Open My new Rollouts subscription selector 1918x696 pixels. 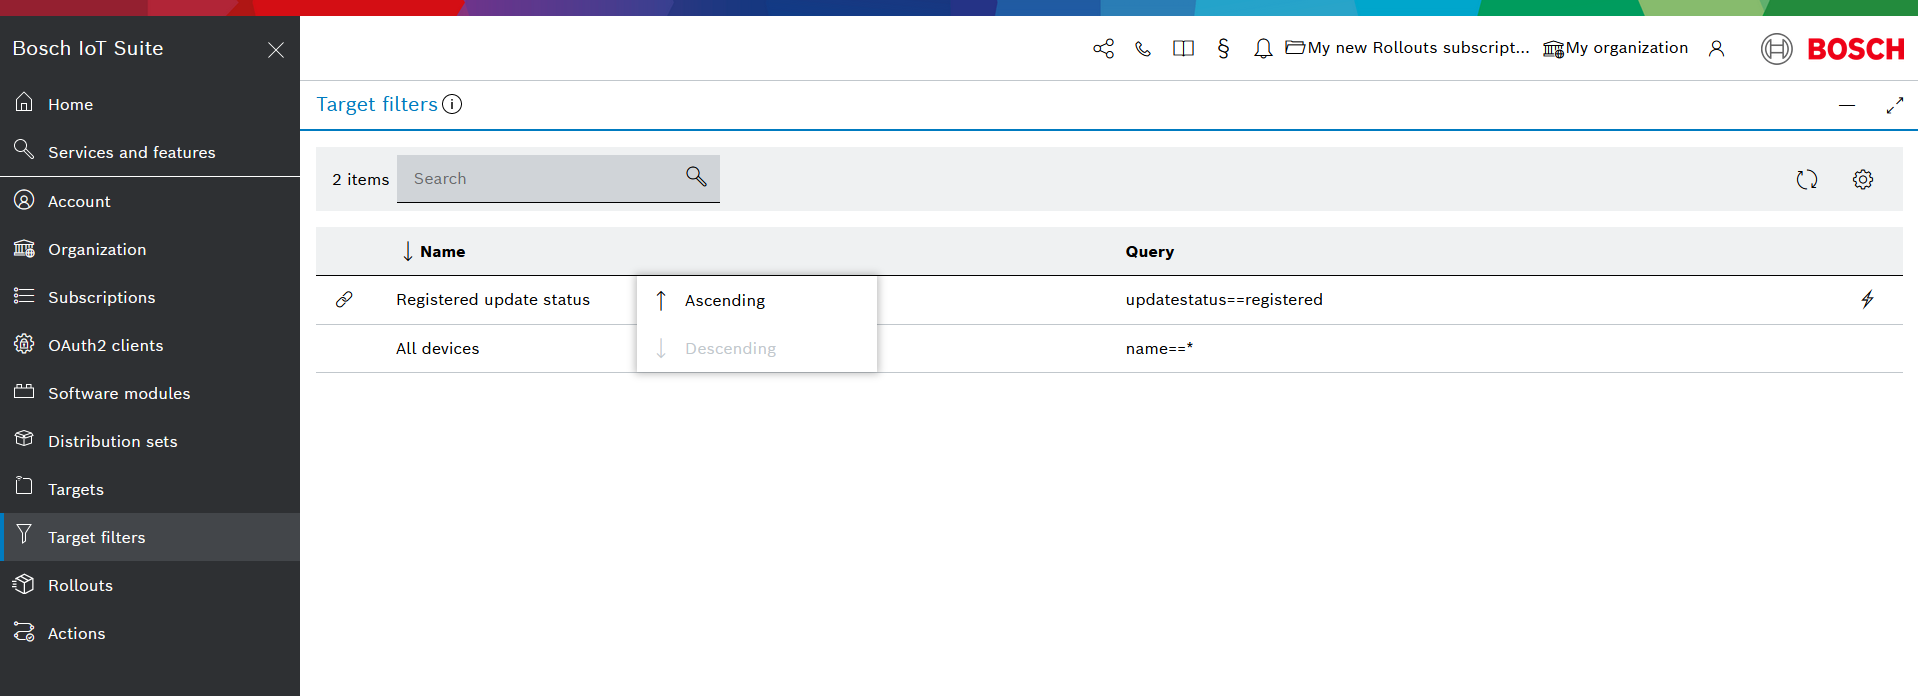pos(1408,48)
